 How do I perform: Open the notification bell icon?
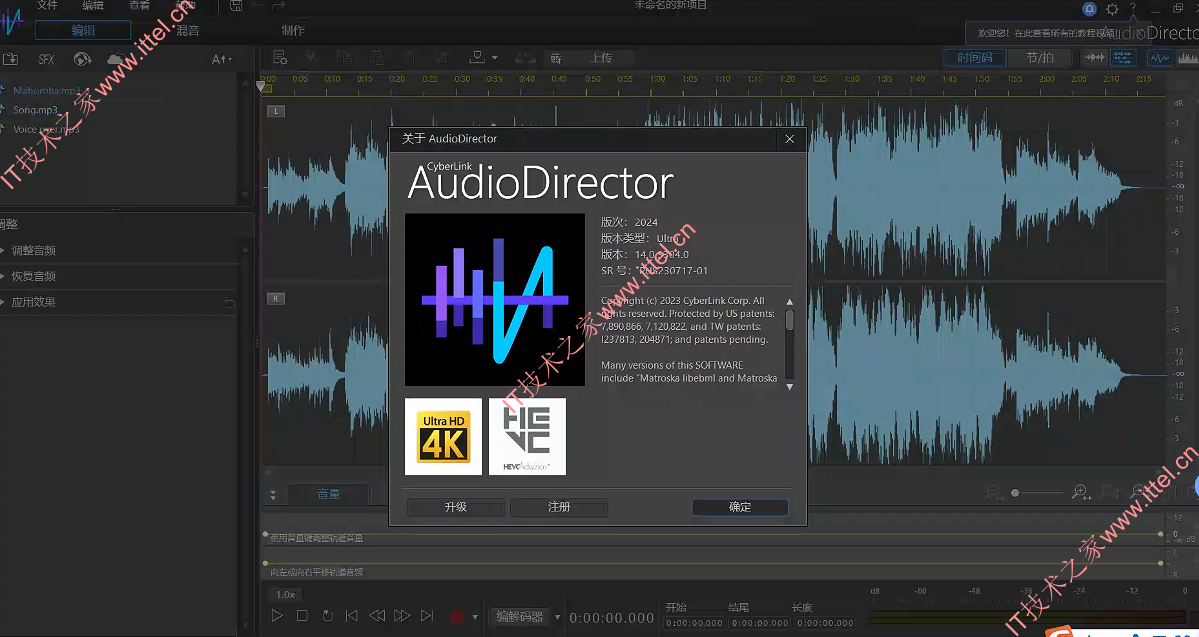coord(1090,8)
